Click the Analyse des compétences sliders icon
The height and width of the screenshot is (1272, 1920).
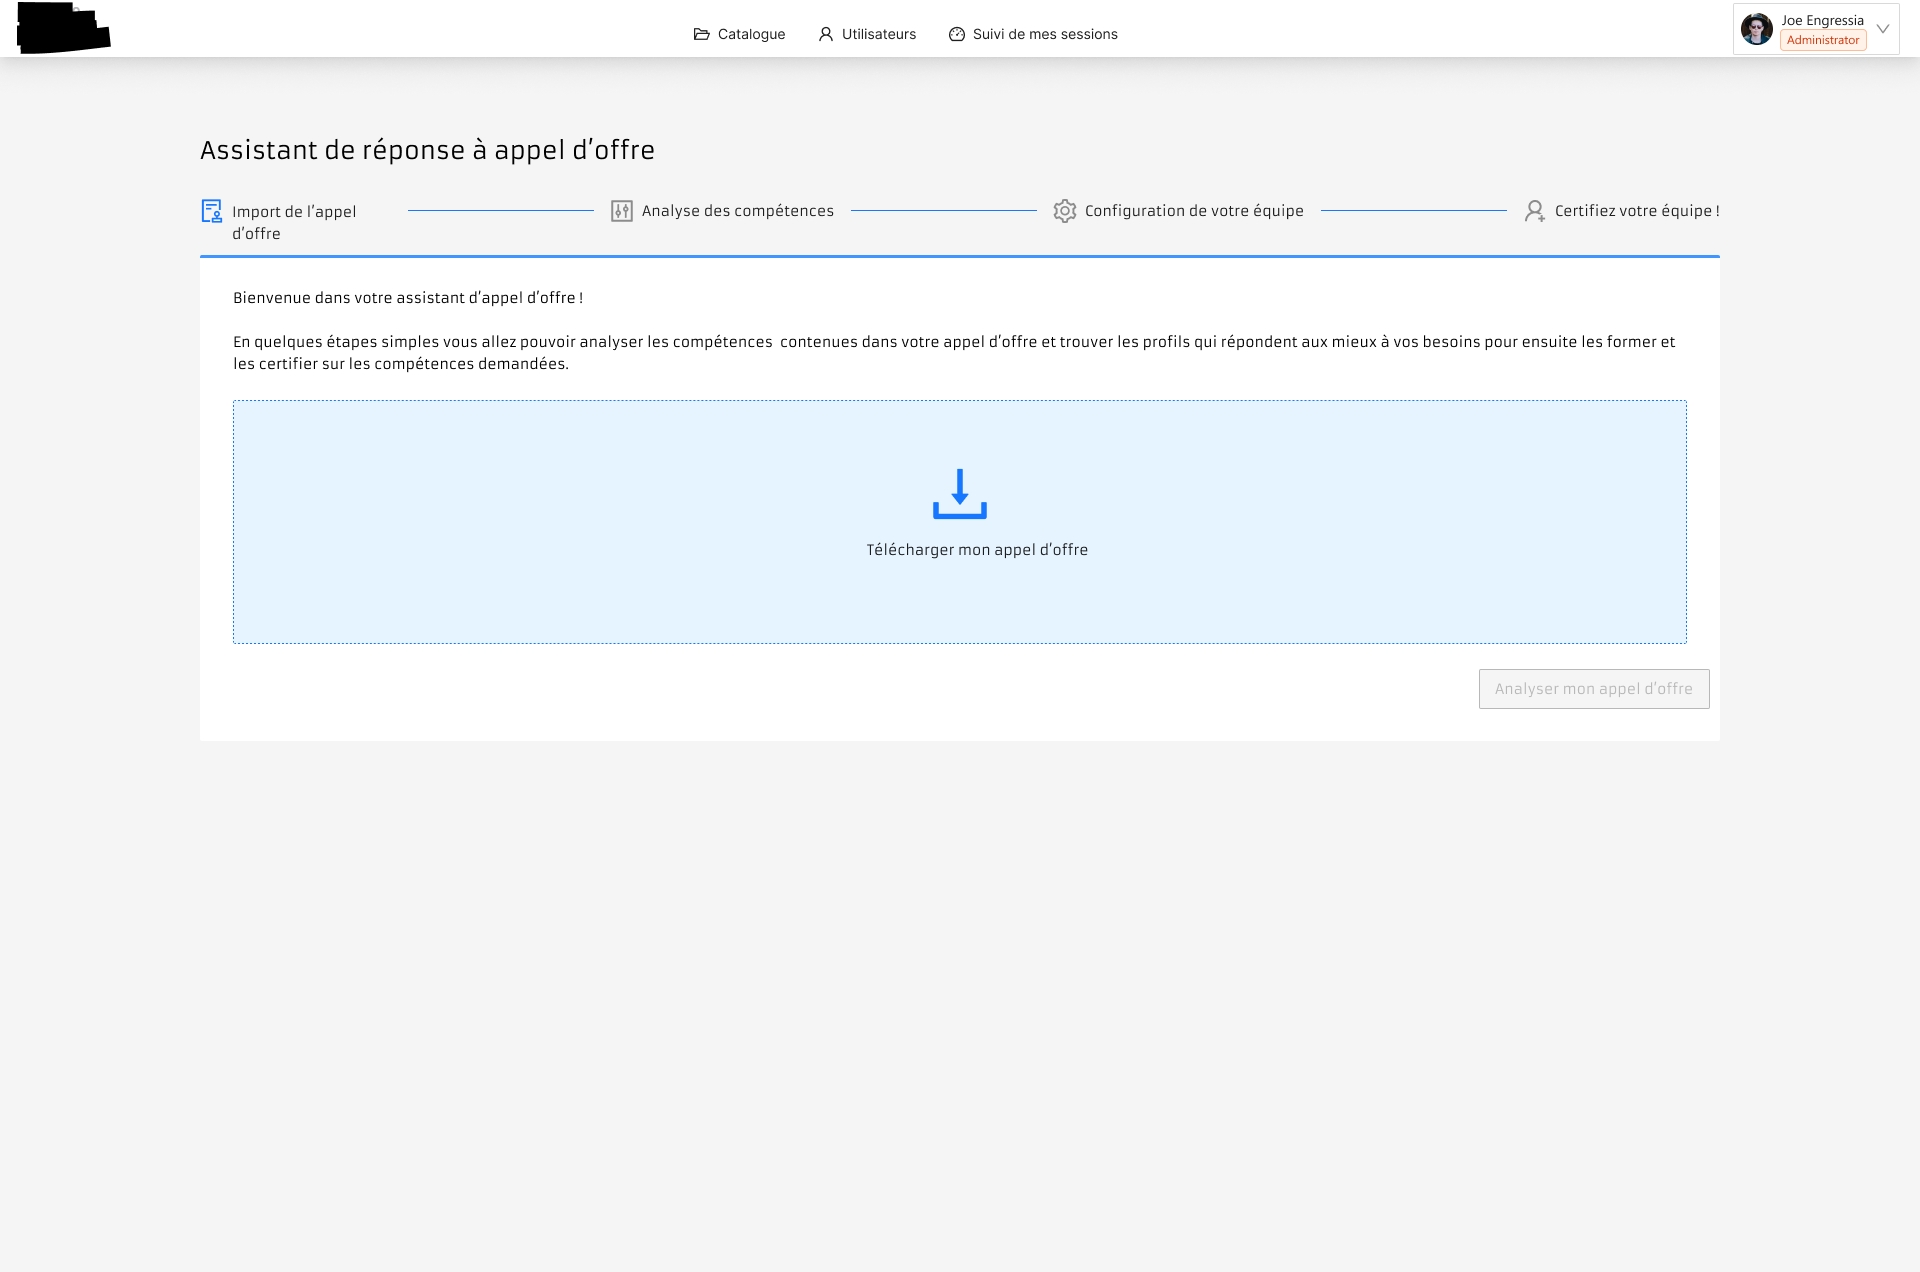[x=622, y=211]
